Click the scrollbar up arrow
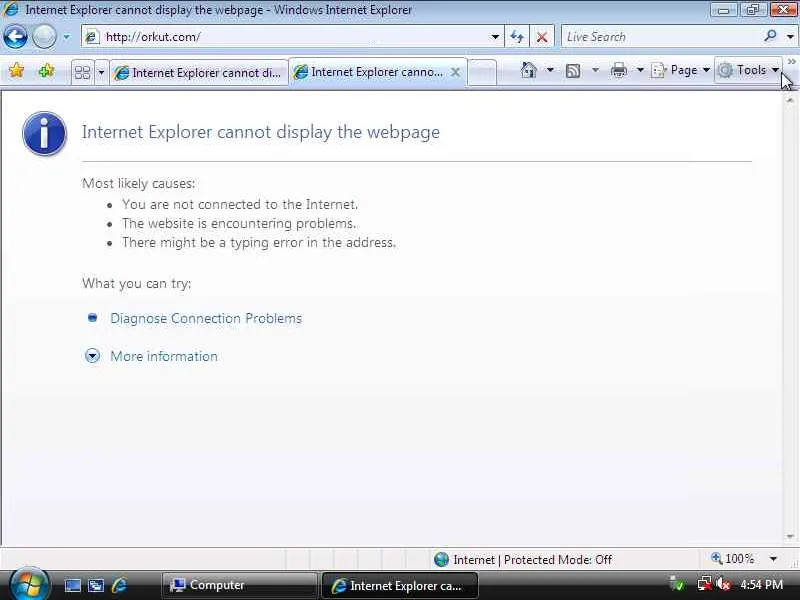The image size is (800, 600). [790, 101]
